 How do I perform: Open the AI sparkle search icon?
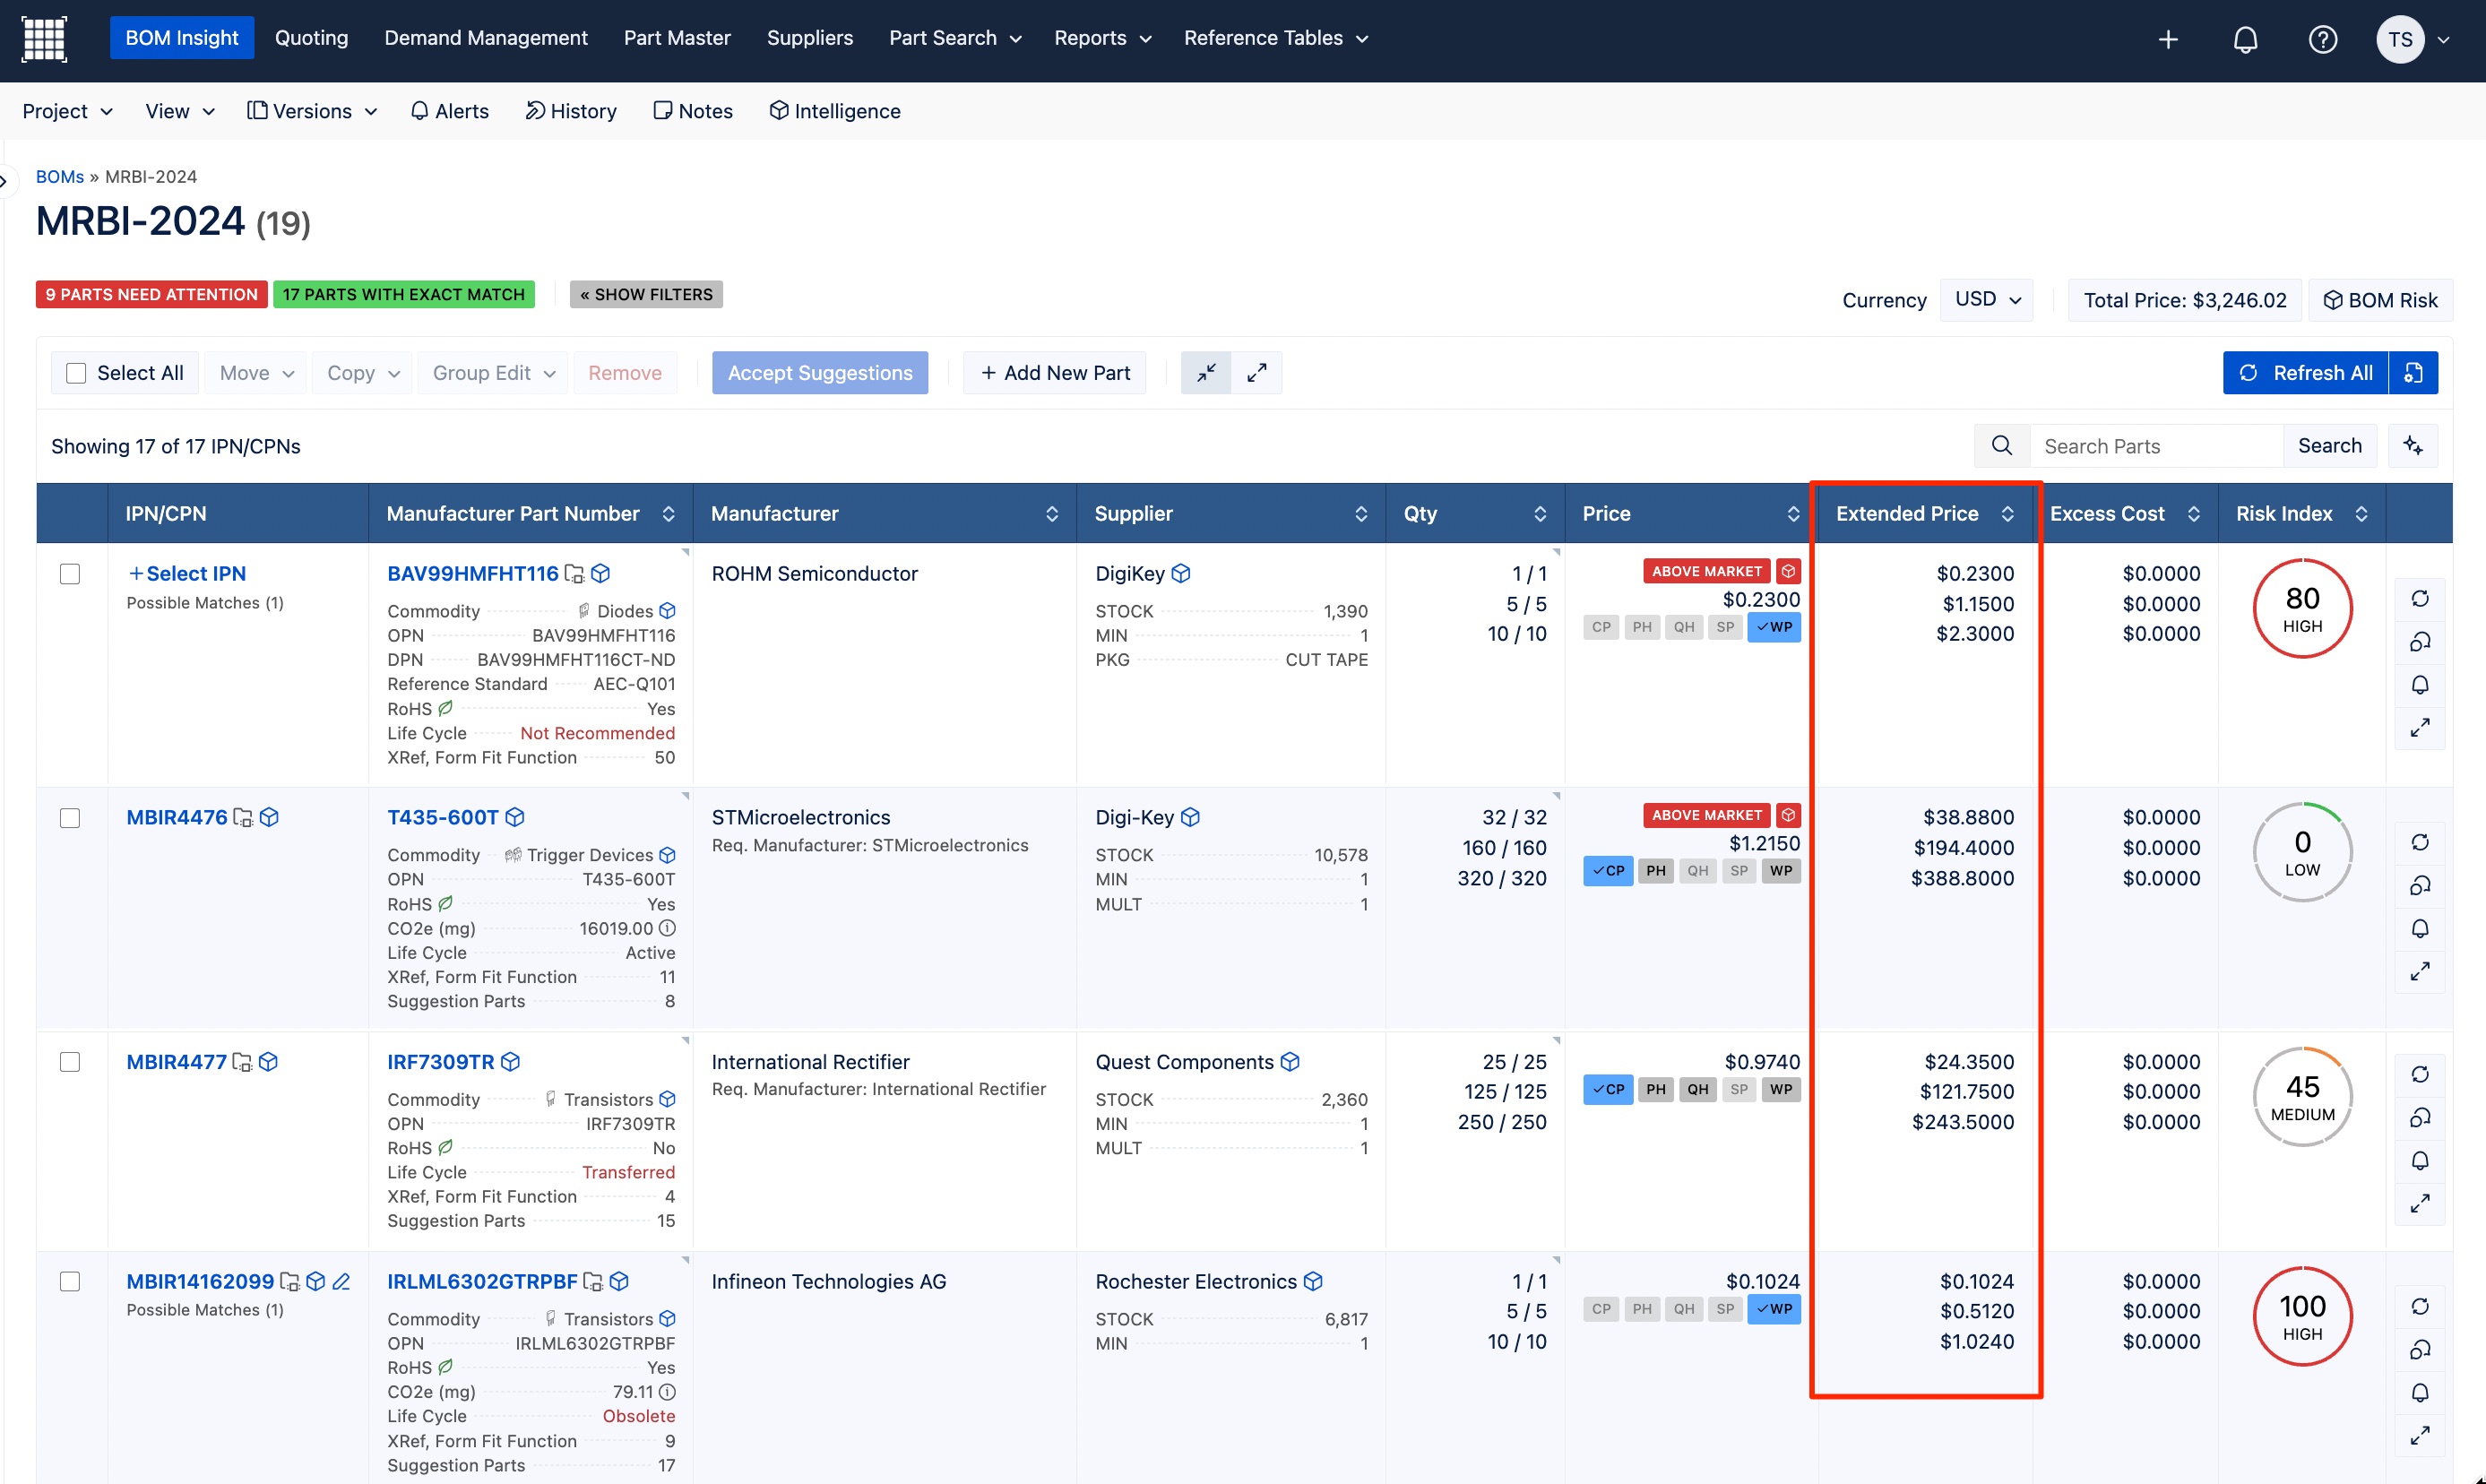[2412, 445]
